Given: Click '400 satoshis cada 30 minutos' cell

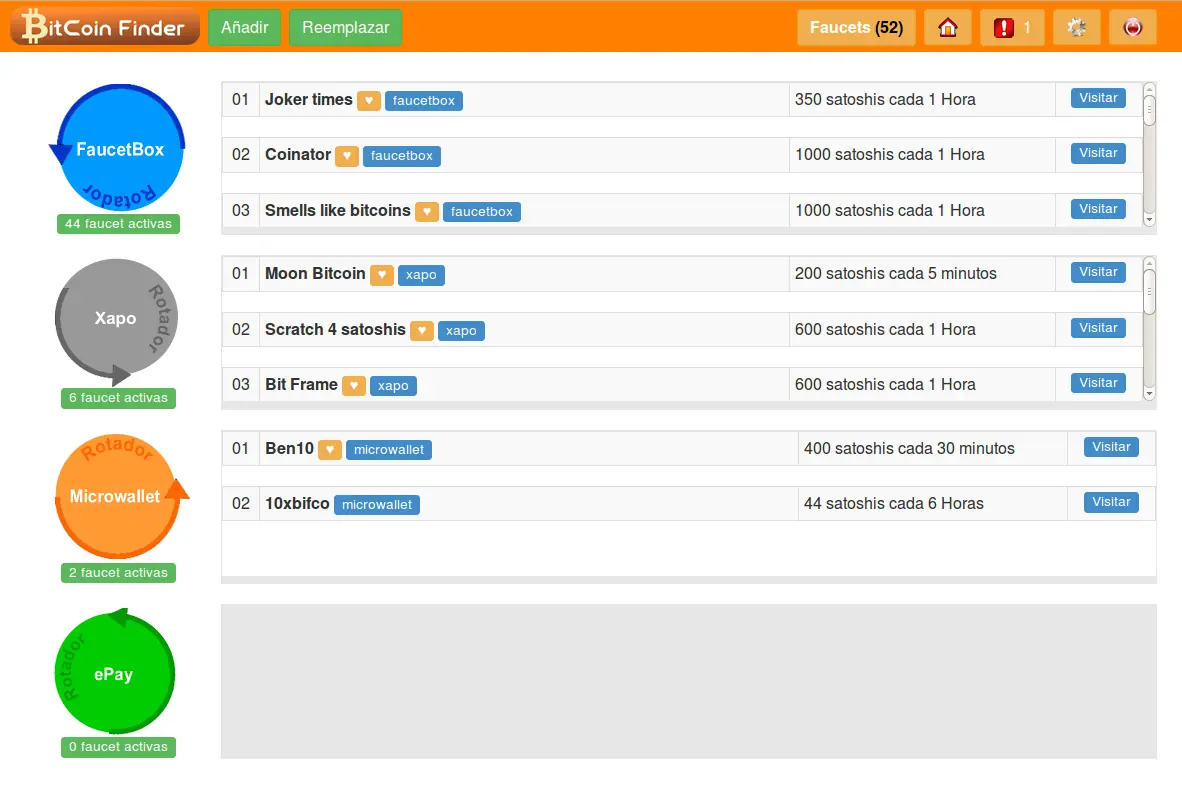Looking at the screenshot, I should (932, 449).
